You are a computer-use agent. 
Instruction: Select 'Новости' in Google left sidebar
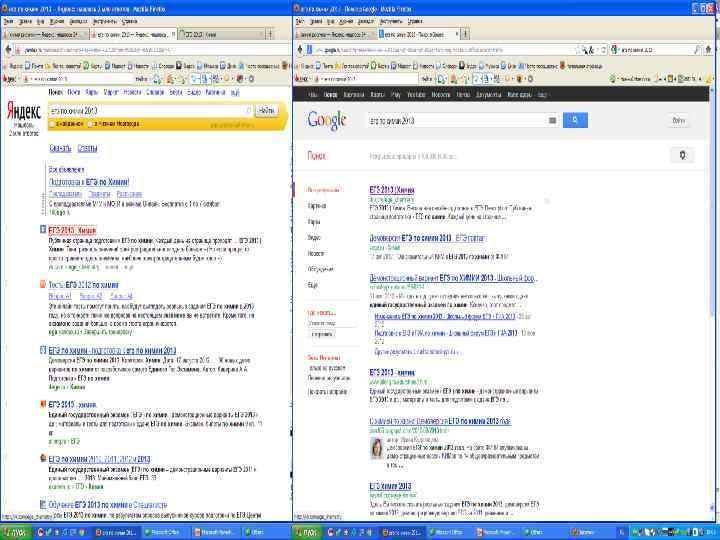tap(315, 253)
